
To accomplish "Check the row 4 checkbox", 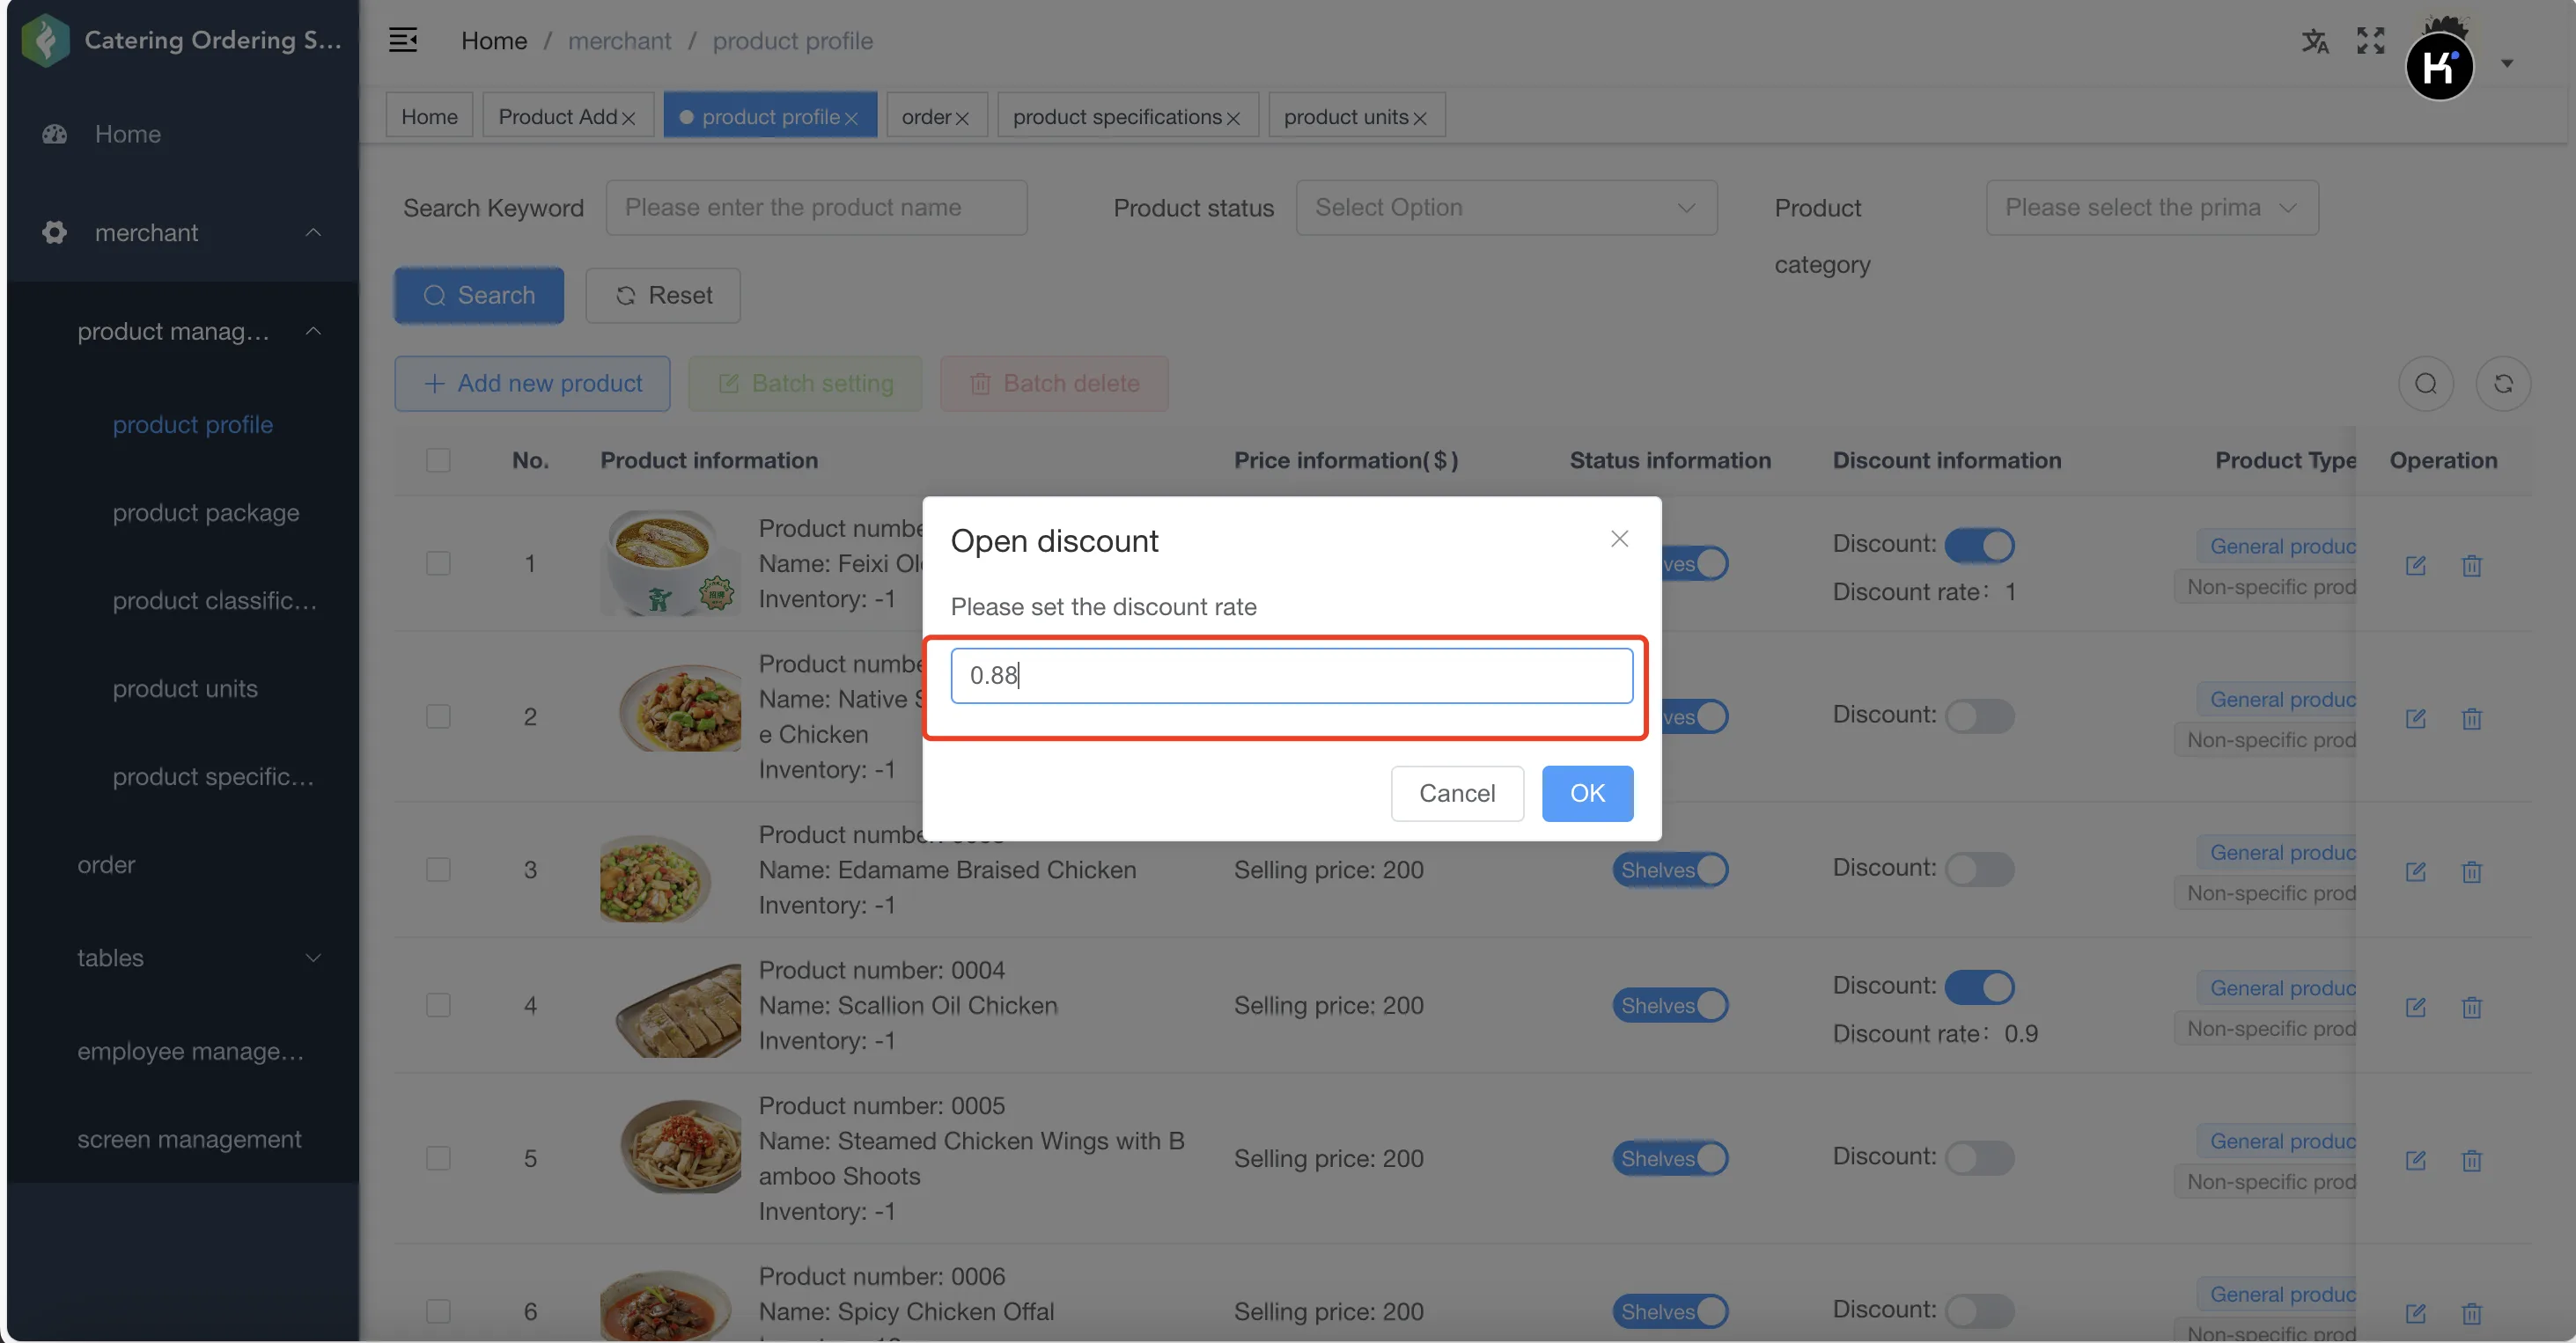I will click(438, 1006).
